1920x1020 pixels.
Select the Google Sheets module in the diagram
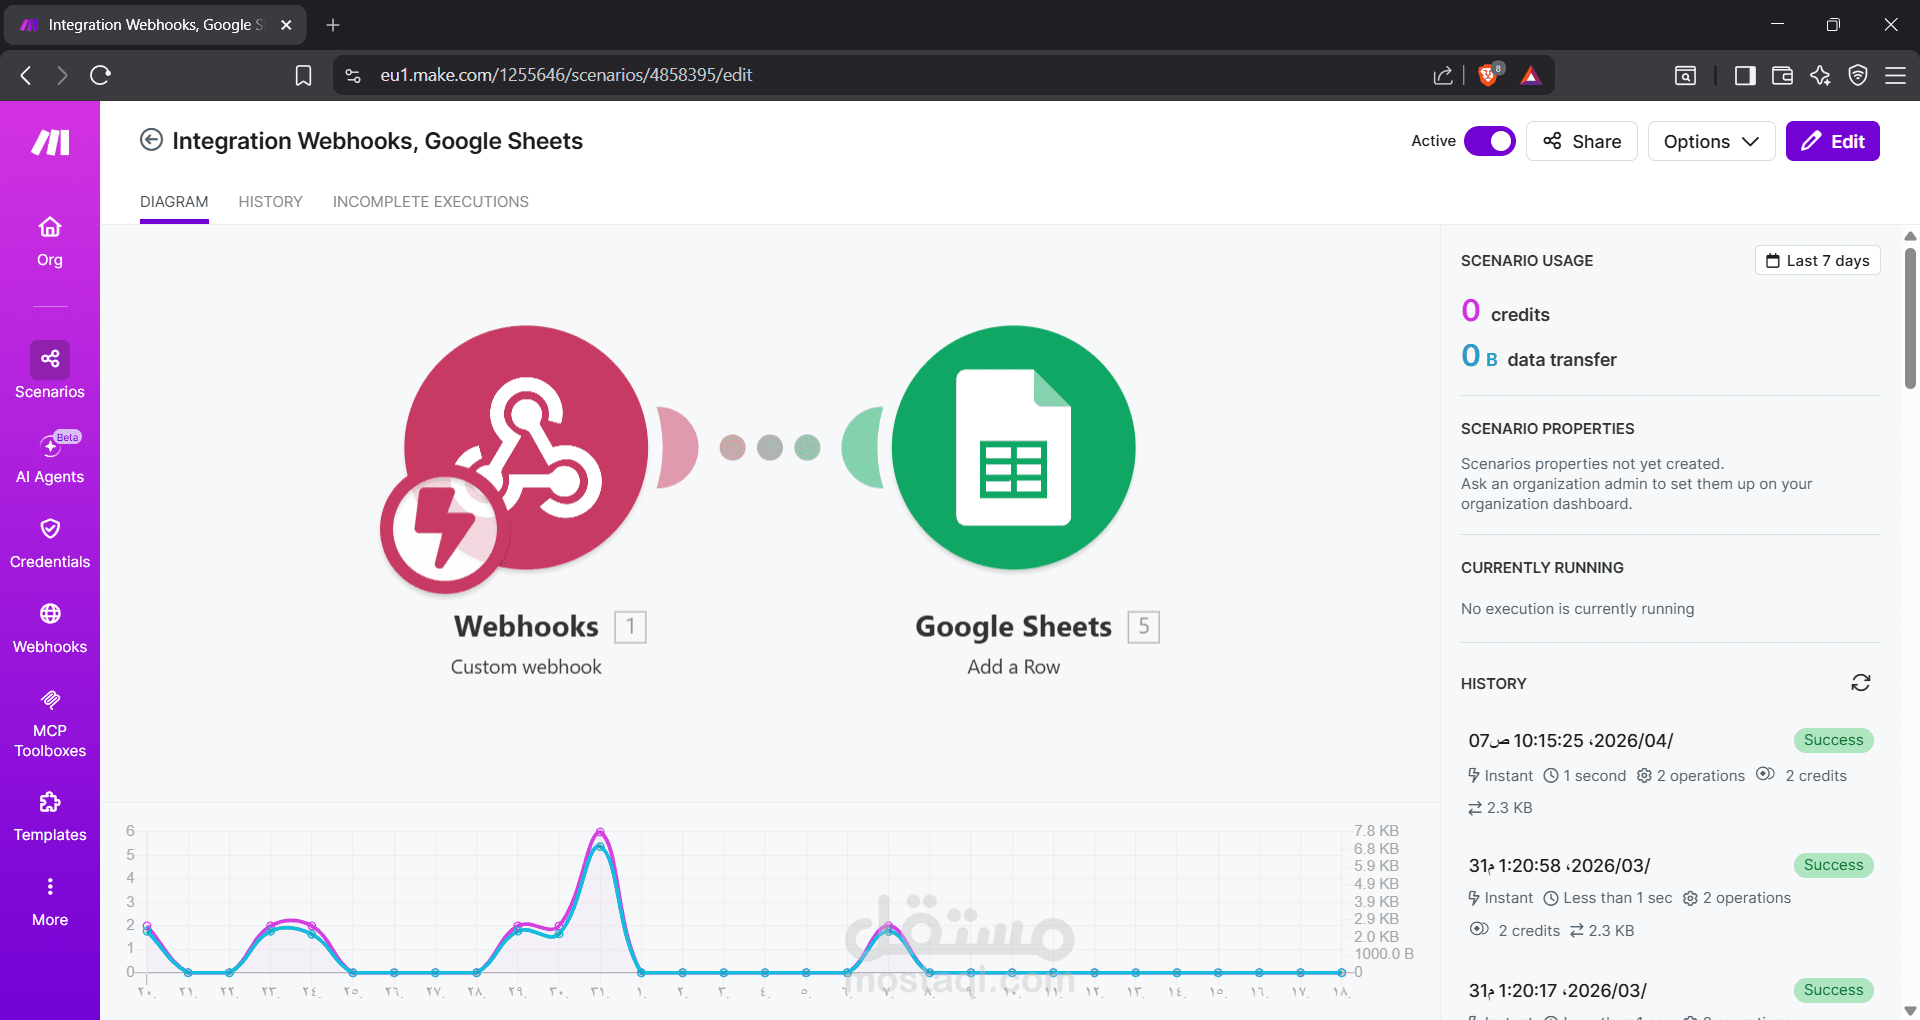[x=1013, y=448]
